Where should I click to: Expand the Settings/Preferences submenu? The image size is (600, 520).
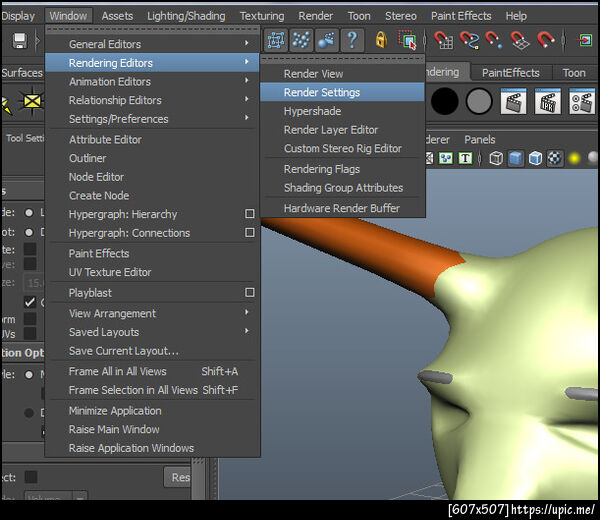152,119
